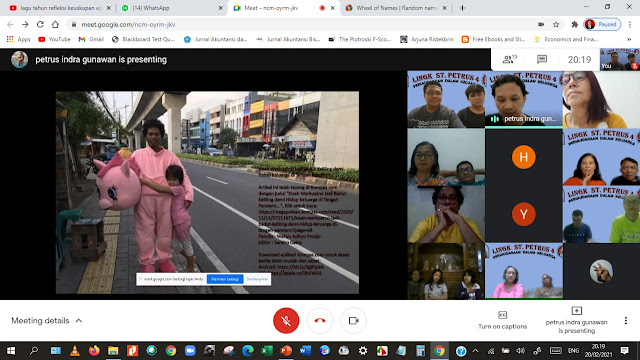The width and height of the screenshot is (640, 360).
Task: Switch to the Wheel of Names tab
Action: click(396, 8)
